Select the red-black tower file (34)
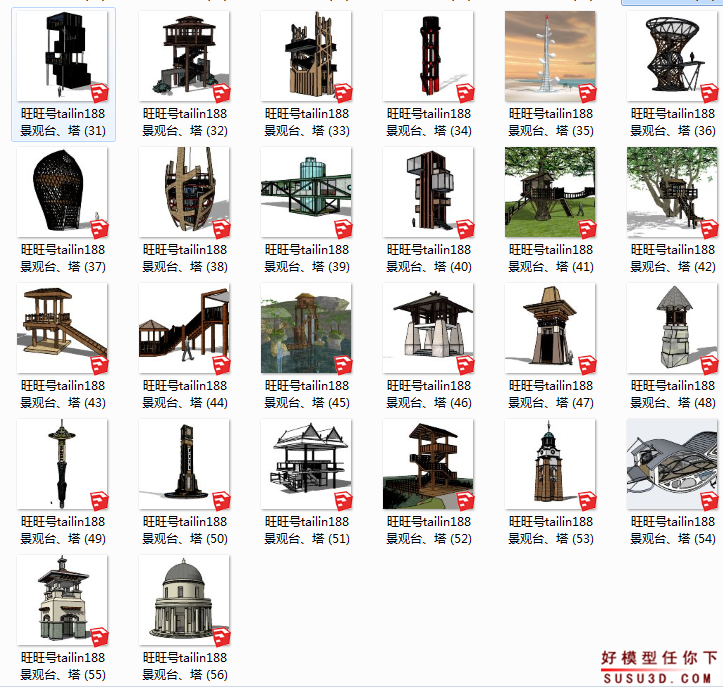The height and width of the screenshot is (687, 723). click(x=428, y=56)
